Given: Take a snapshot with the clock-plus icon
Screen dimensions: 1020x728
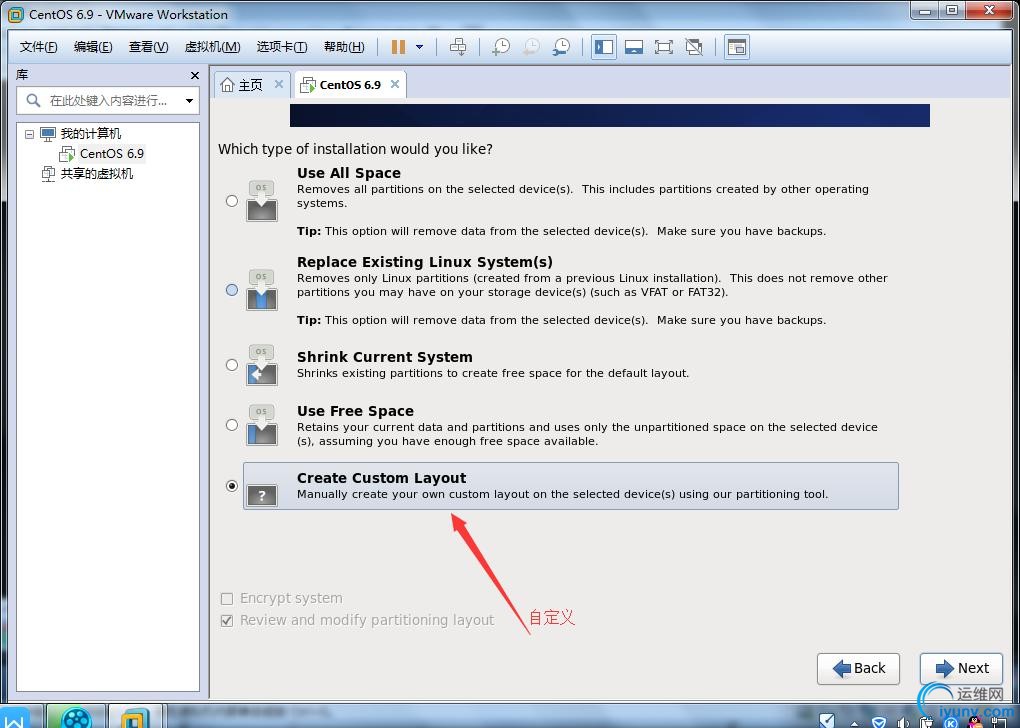Looking at the screenshot, I should point(501,47).
